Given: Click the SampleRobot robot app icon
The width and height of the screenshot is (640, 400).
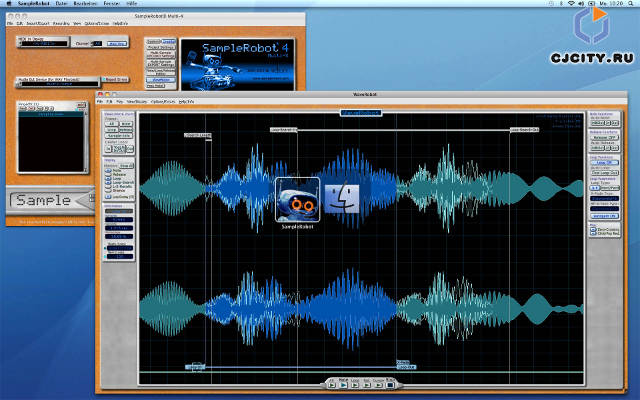Looking at the screenshot, I should [x=298, y=200].
